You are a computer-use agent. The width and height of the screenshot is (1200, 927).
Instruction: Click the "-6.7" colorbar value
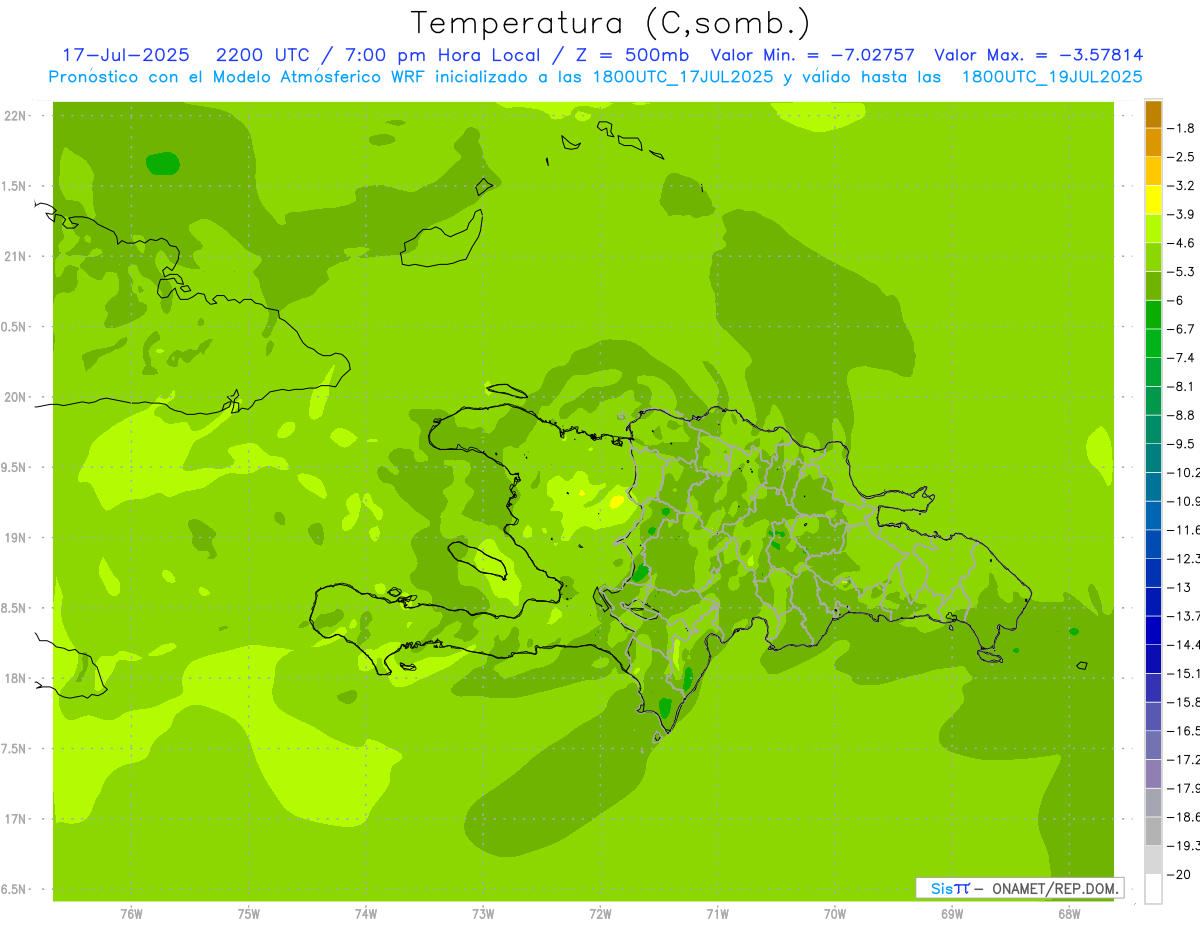(1181, 329)
